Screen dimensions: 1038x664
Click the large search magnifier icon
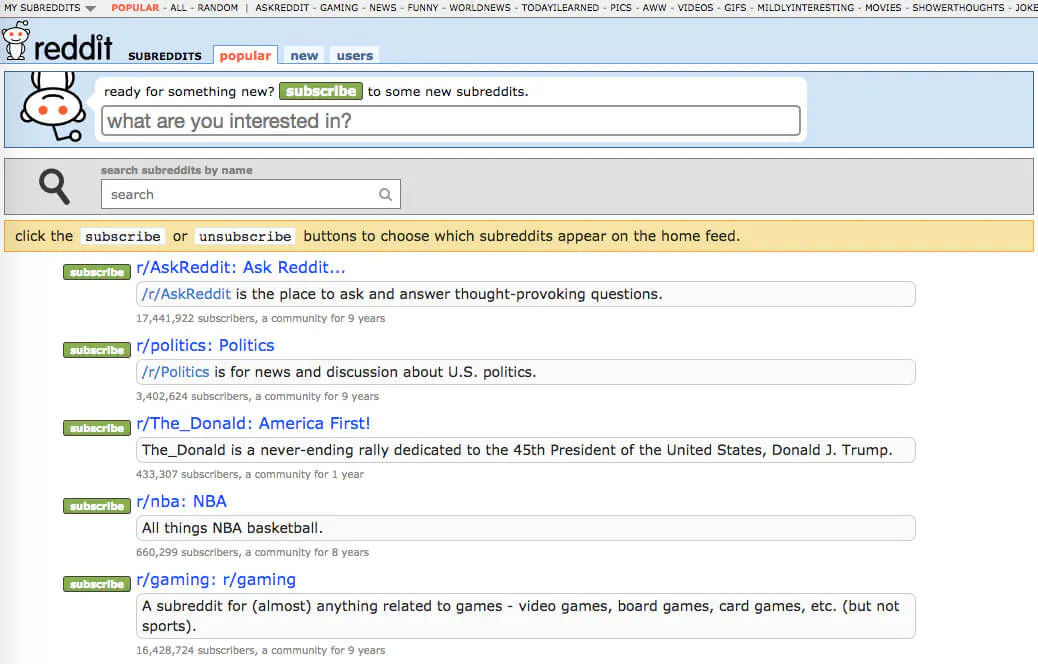coord(54,186)
